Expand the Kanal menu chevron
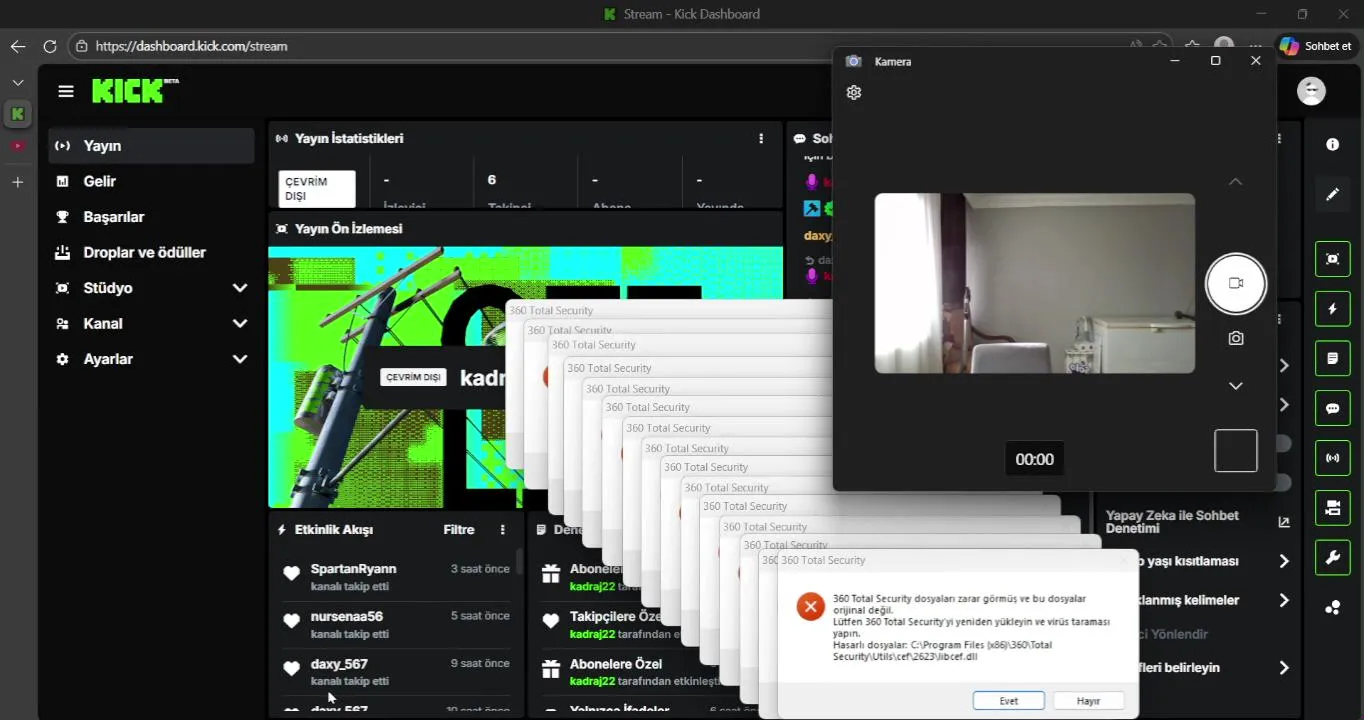This screenshot has height=720, width=1364. (x=240, y=324)
